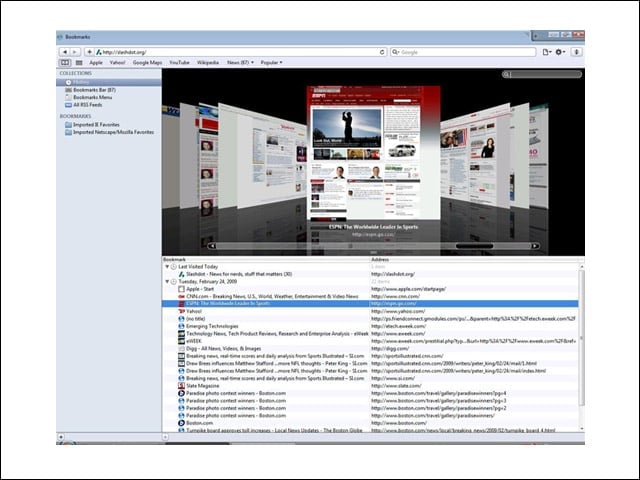The width and height of the screenshot is (640, 480).
Task: Select the ESPN: The Worldwide Leader row
Action: 370,304
